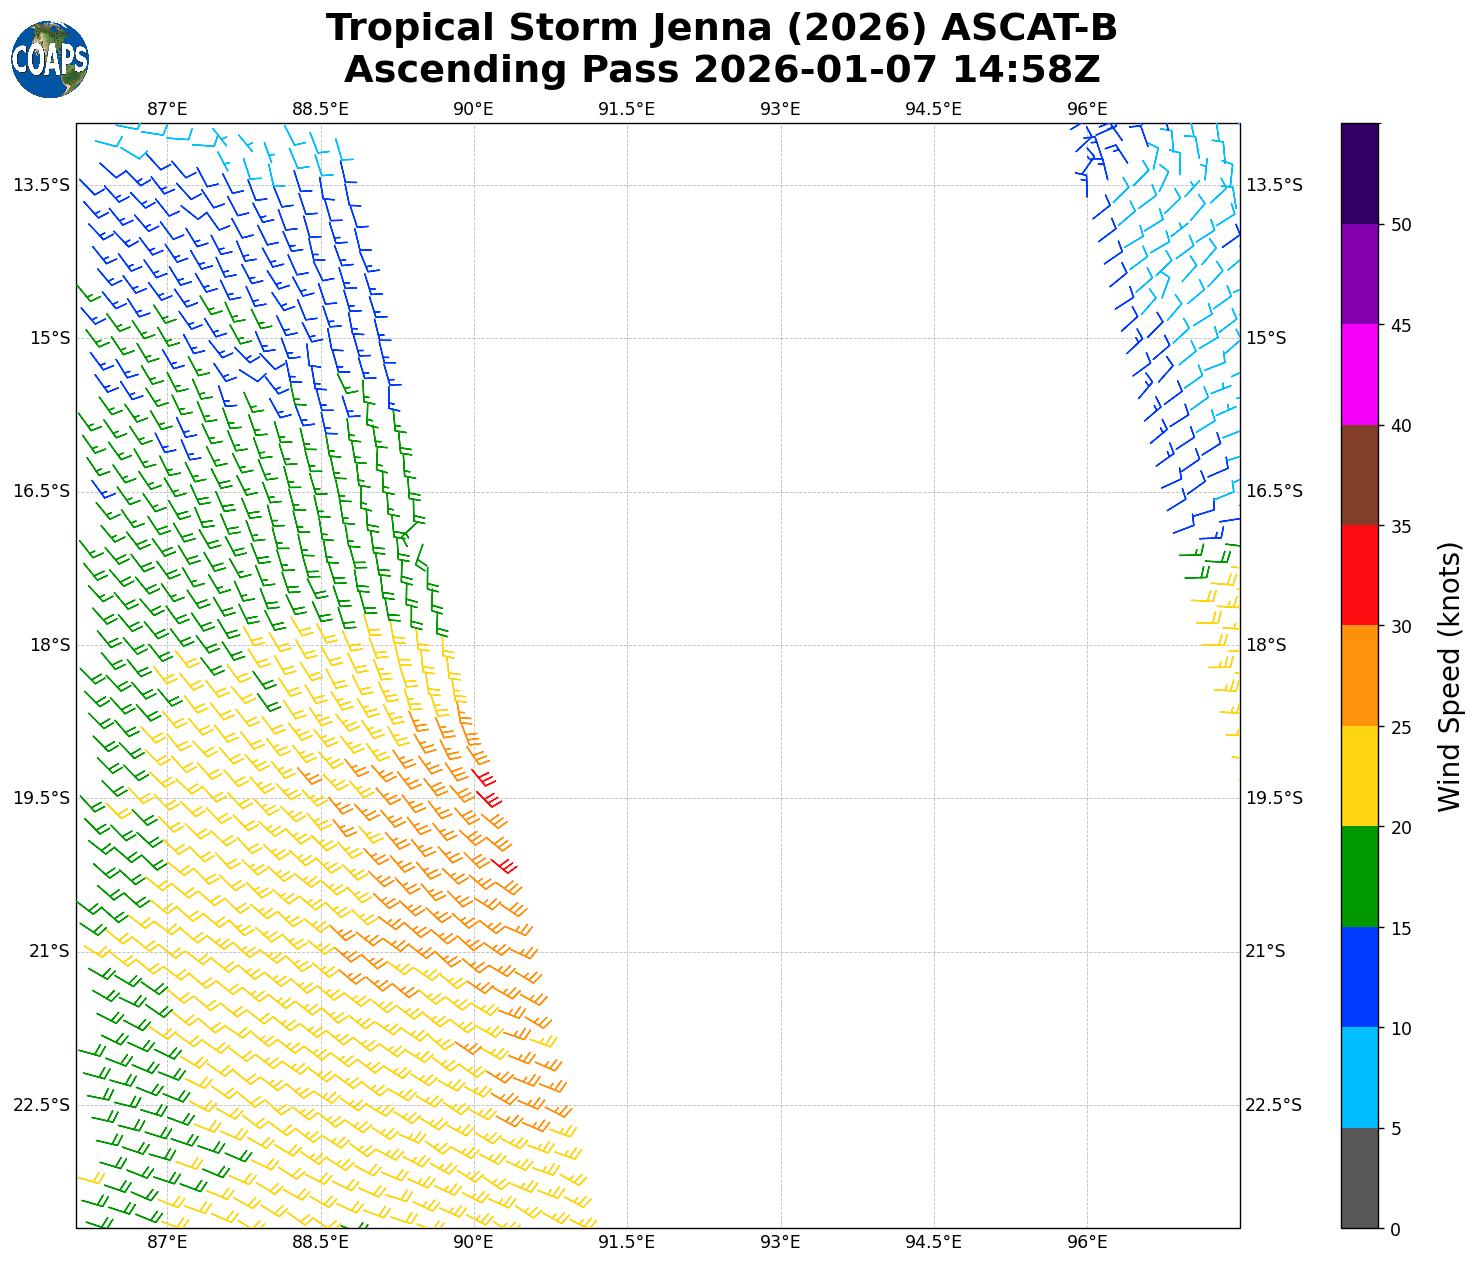This screenshot has width=1478, height=1264.
Task: Click the COAPS globe logo
Action: click(x=50, y=60)
